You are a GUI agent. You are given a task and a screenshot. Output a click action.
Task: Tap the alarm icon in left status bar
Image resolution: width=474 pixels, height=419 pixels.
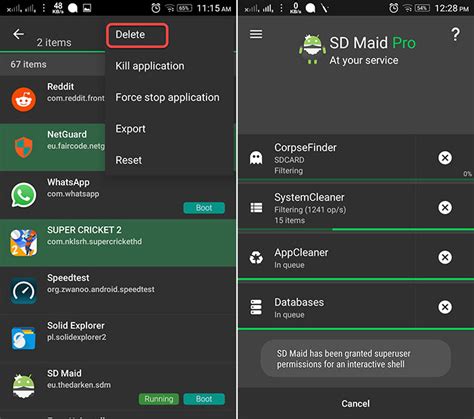pos(156,8)
